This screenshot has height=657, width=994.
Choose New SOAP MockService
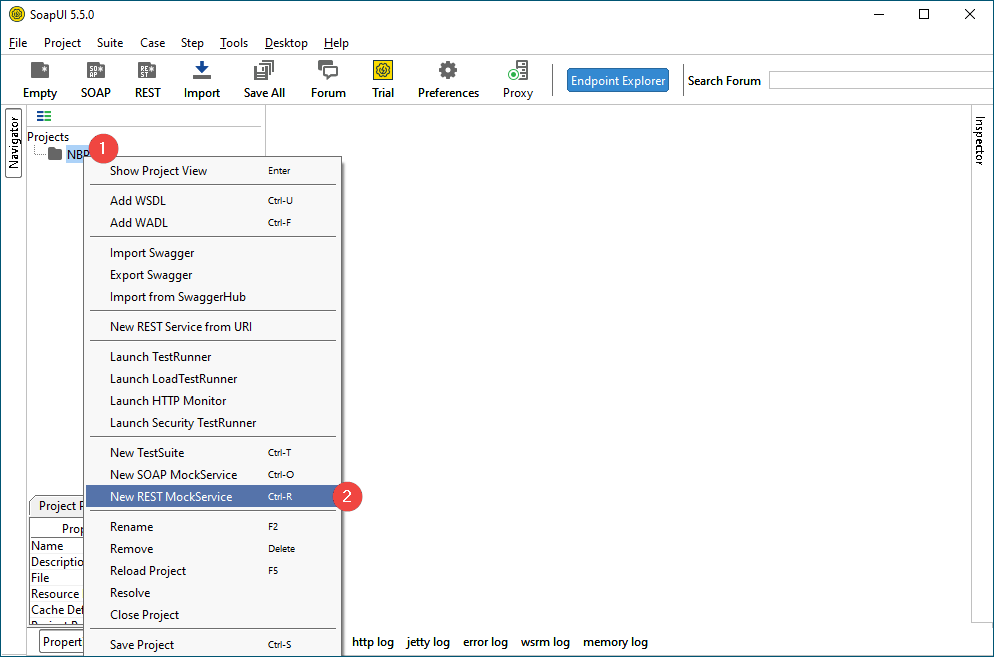pyautogui.click(x=212, y=475)
